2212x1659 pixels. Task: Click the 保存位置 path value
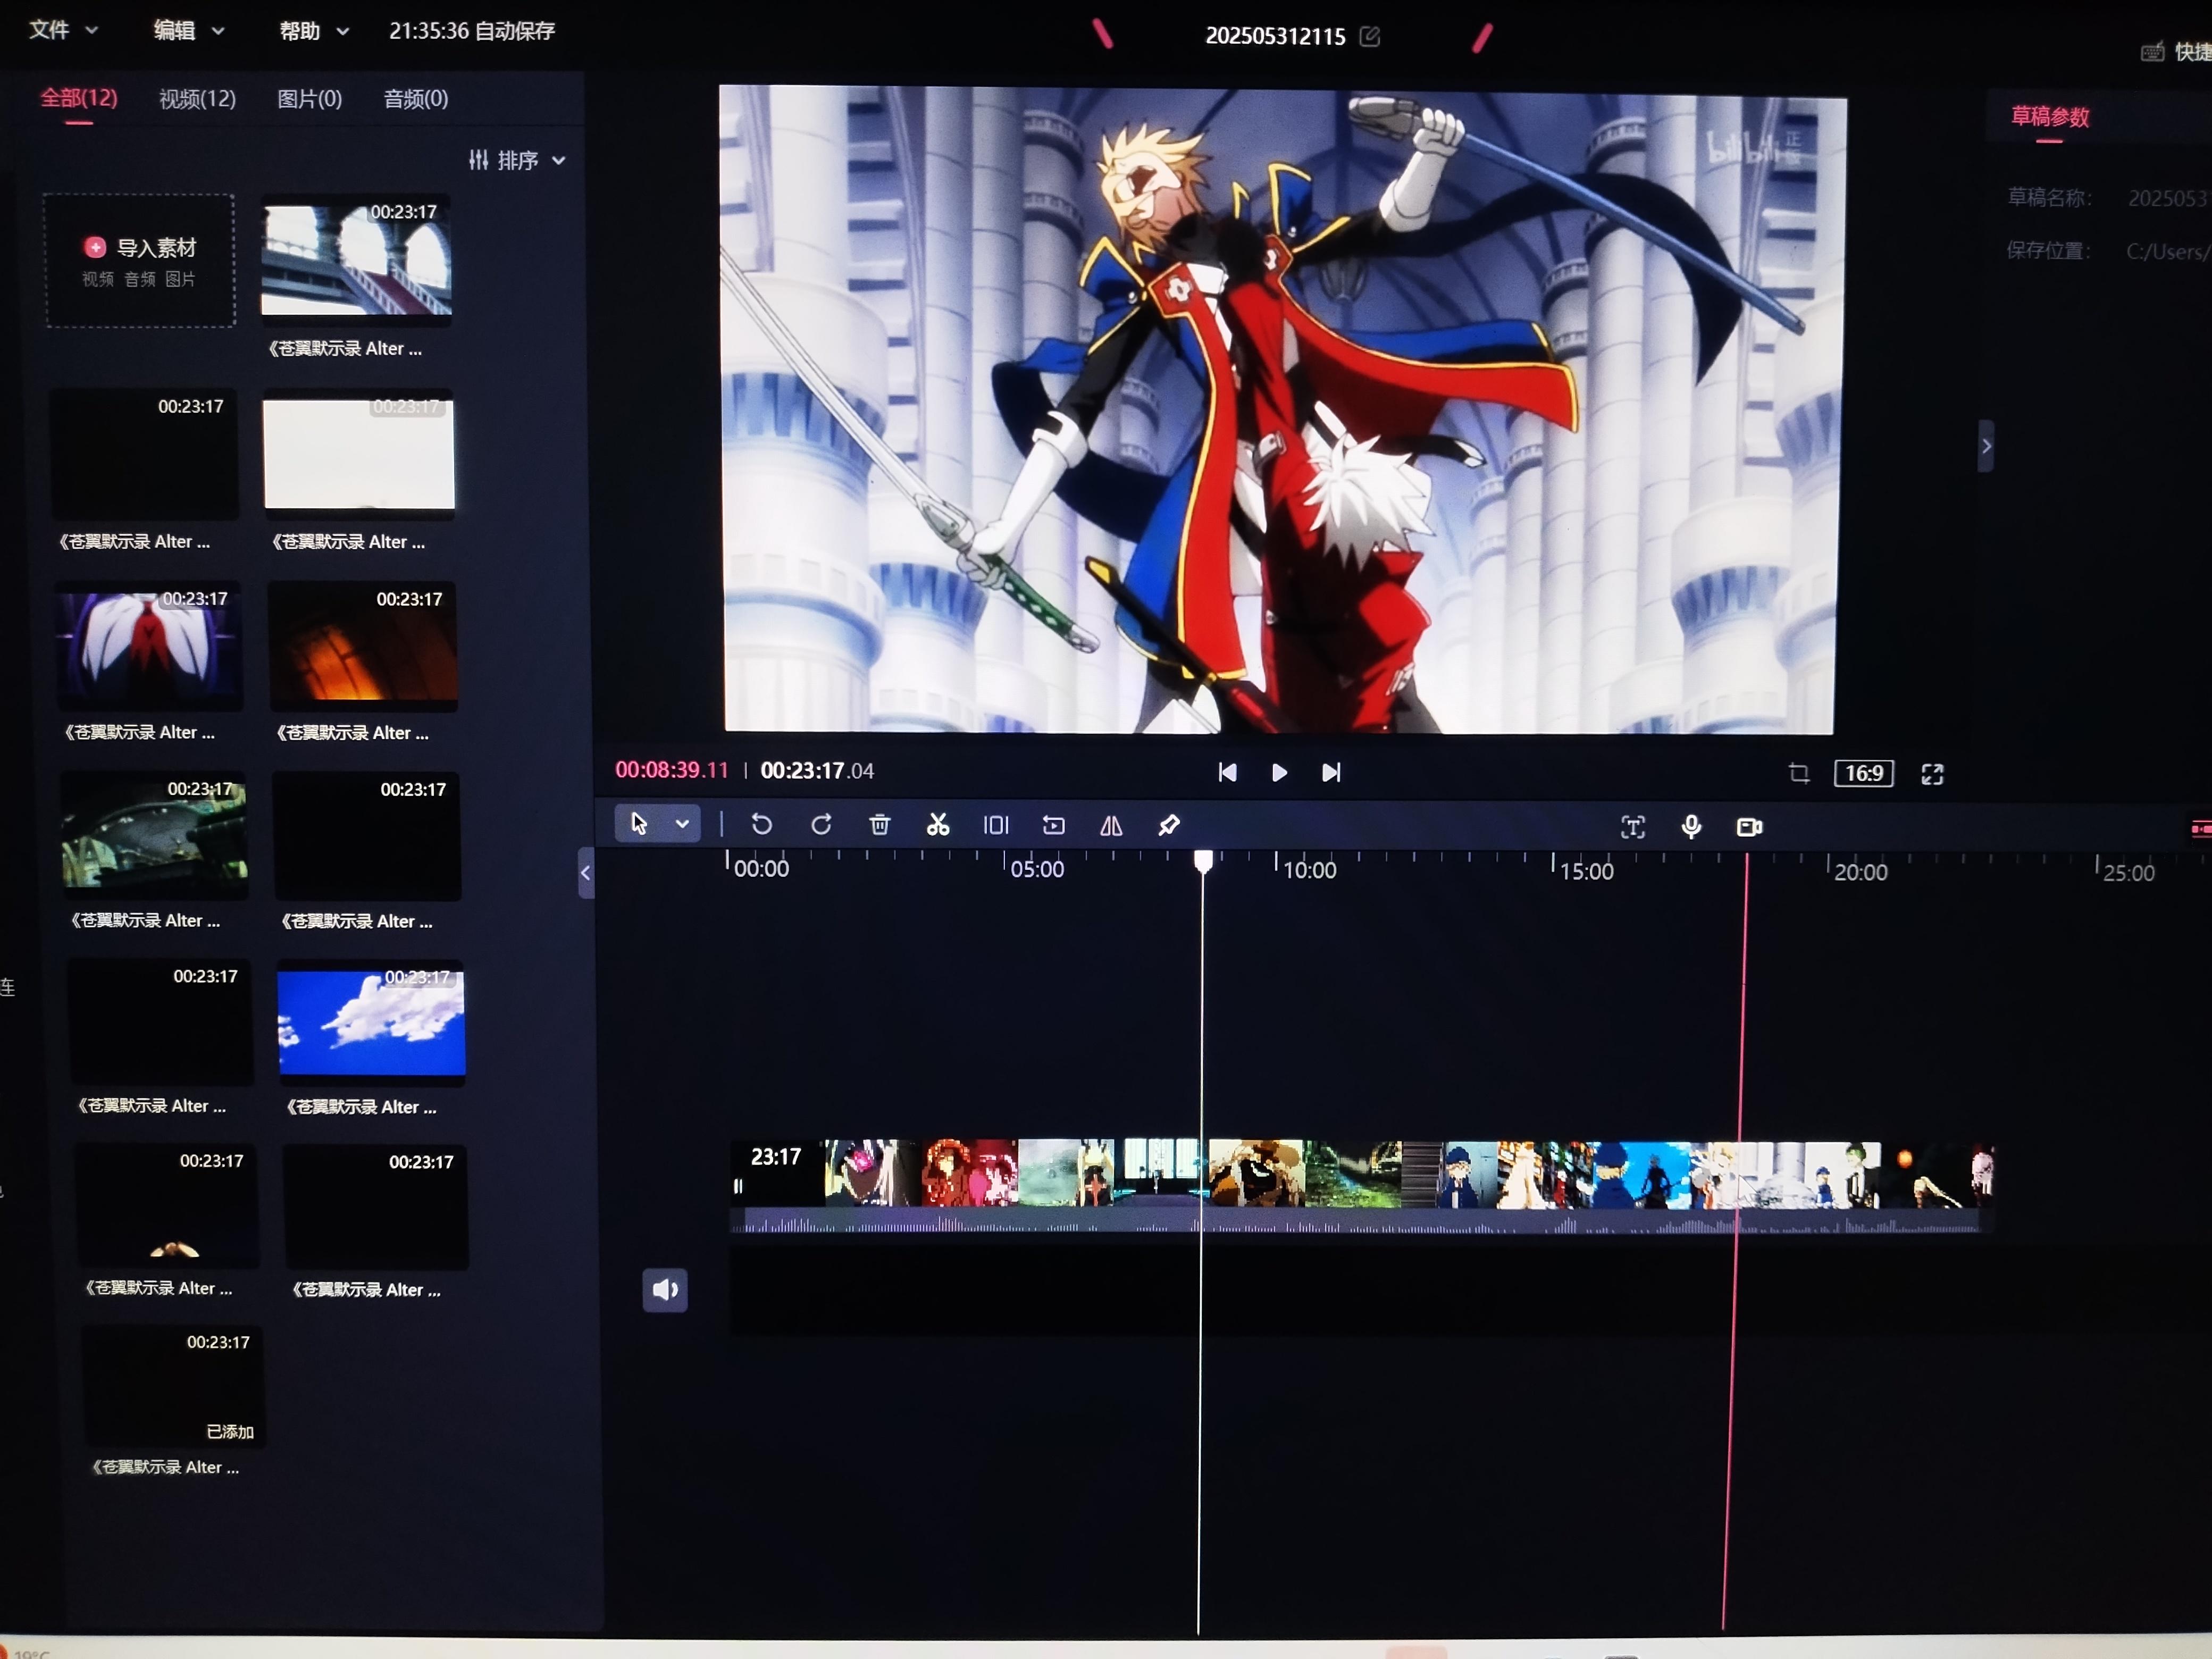coord(2168,251)
